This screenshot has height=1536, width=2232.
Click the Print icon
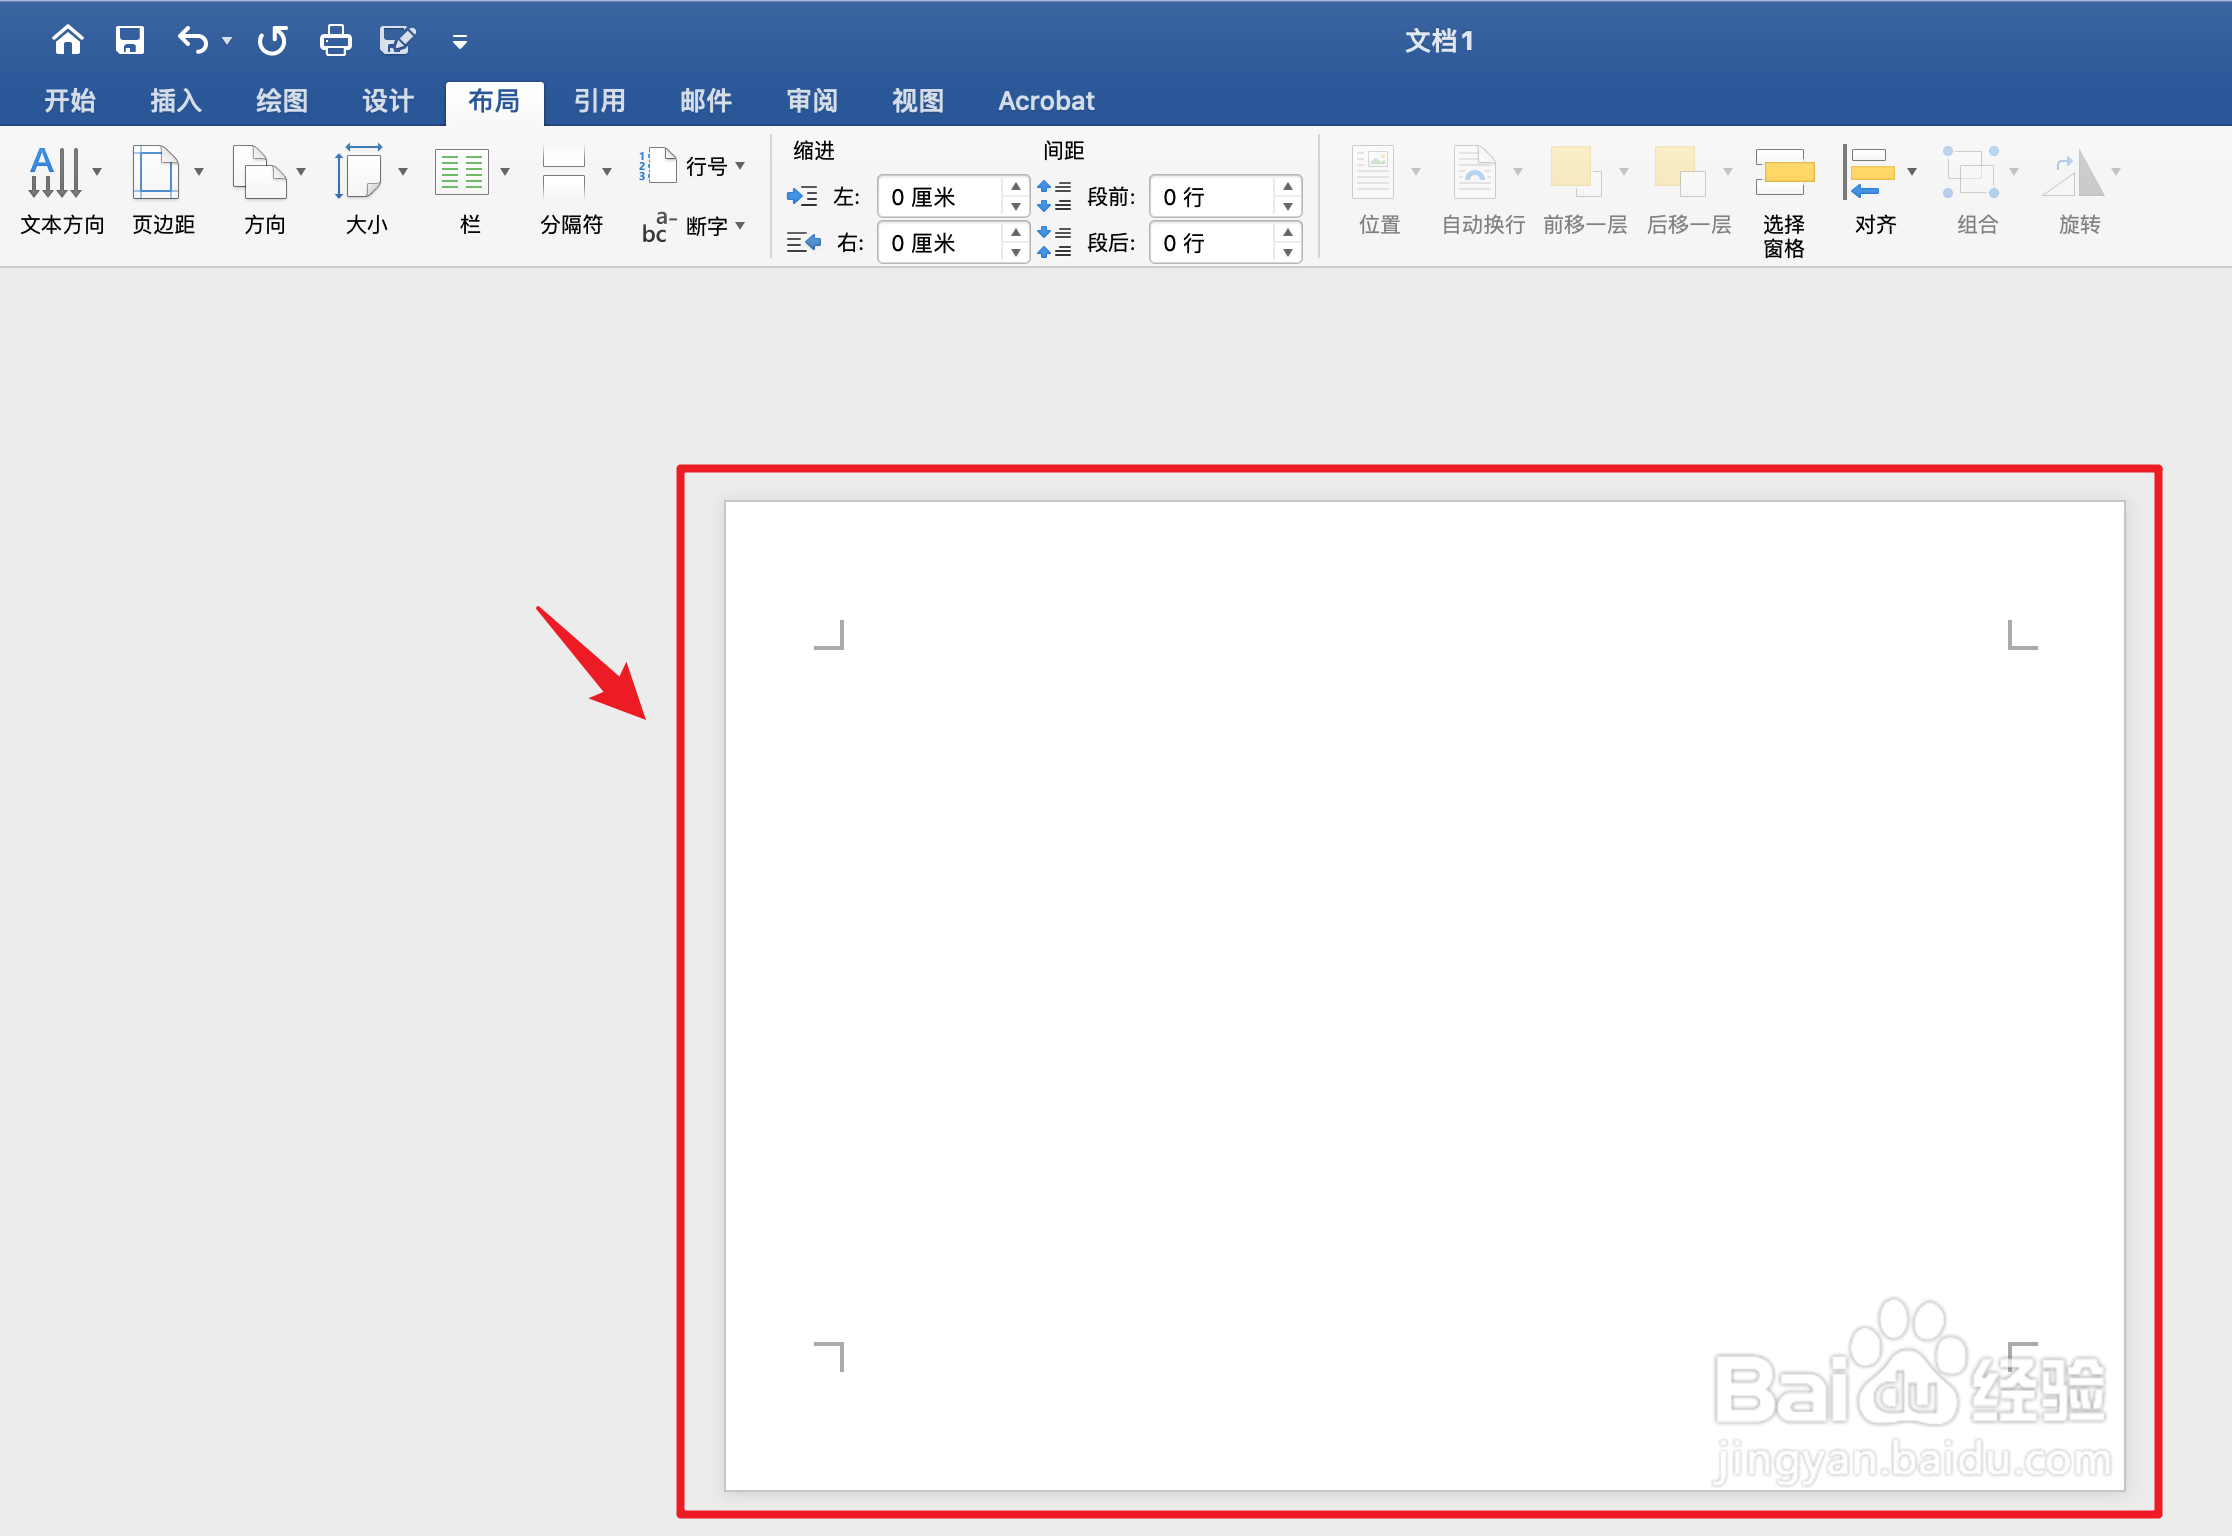pyautogui.click(x=335, y=40)
